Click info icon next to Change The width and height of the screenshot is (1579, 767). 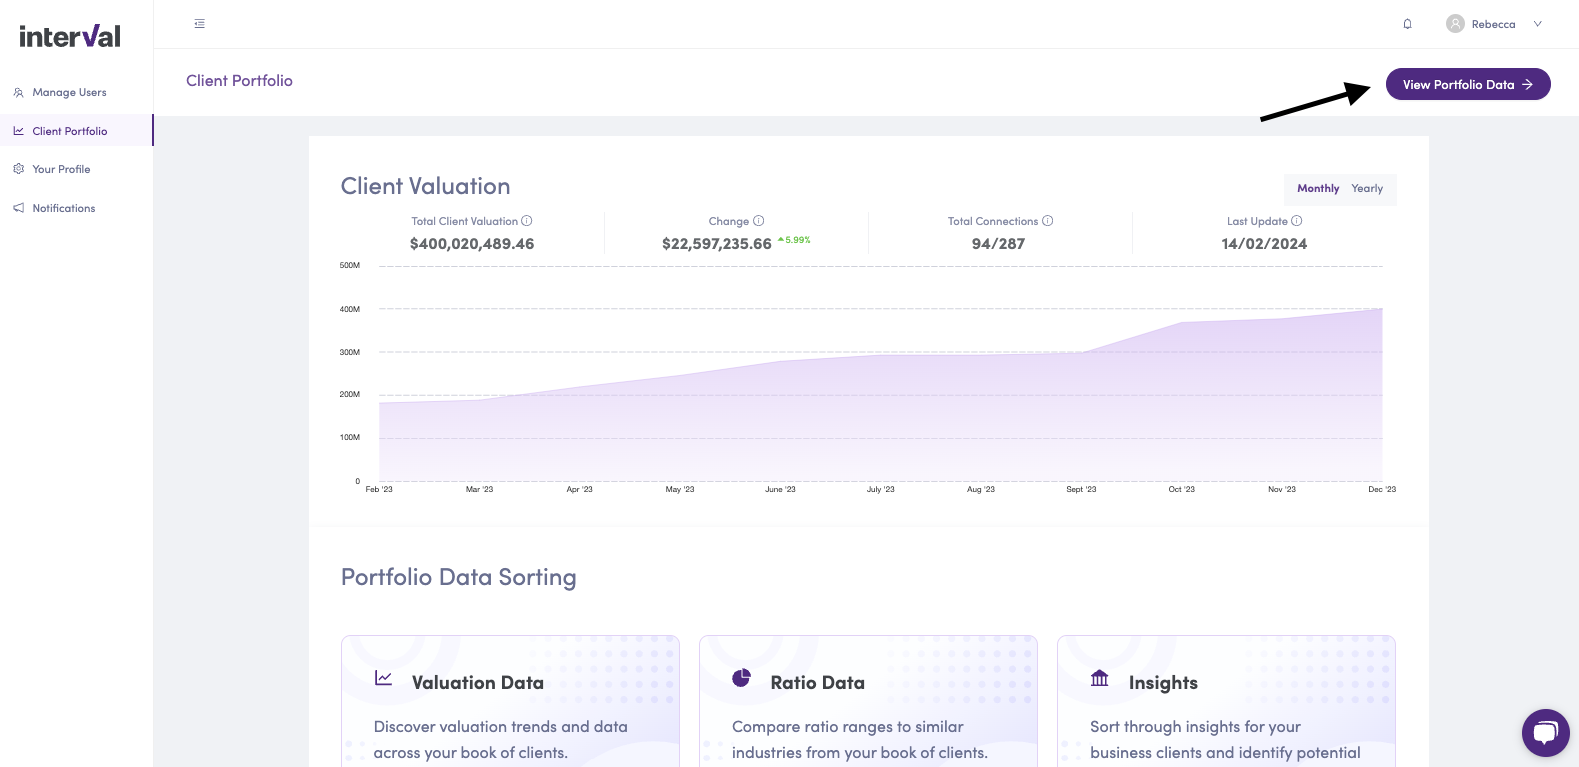(x=759, y=221)
